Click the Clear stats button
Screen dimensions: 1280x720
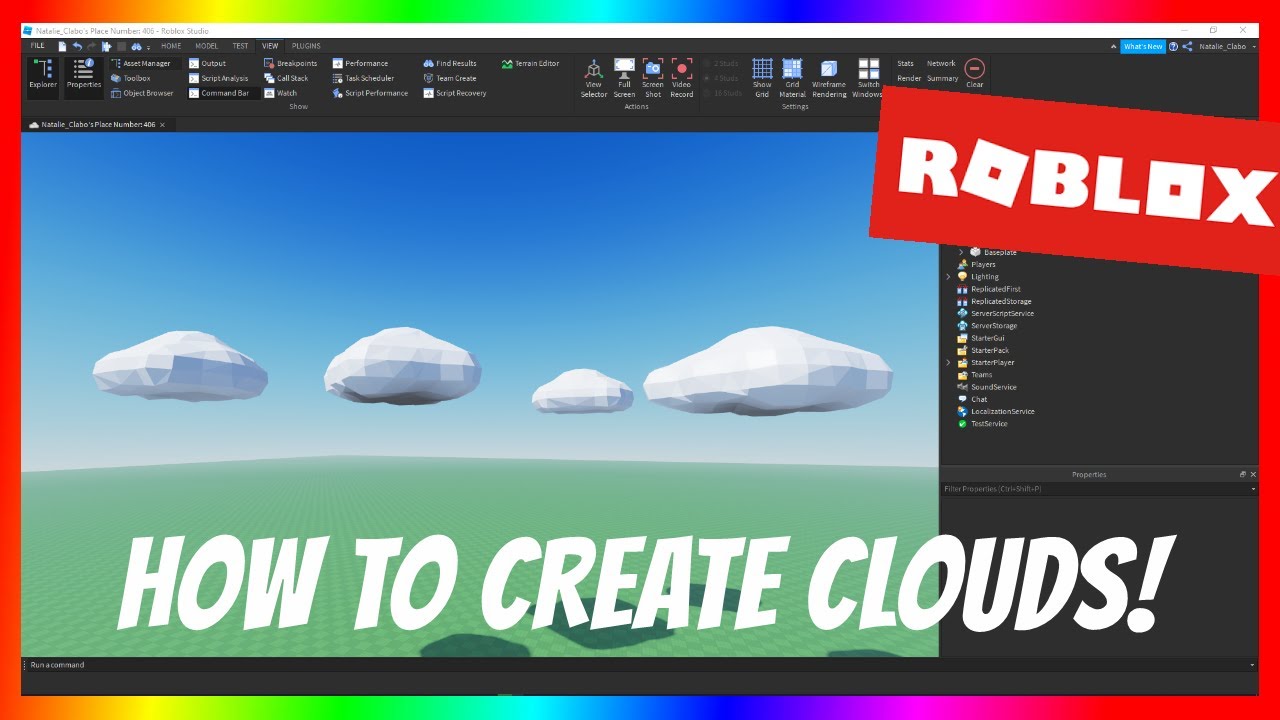click(975, 73)
